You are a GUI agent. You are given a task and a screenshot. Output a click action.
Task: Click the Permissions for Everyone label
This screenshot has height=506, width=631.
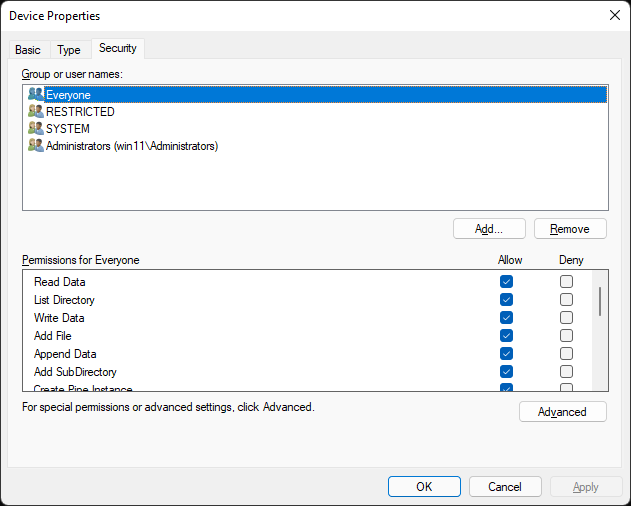coord(80,260)
